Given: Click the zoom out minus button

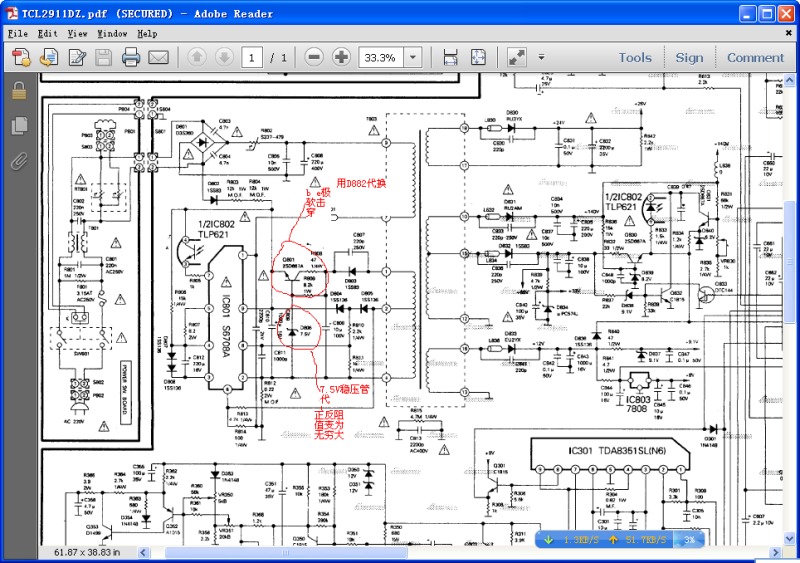Looking at the screenshot, I should pyautogui.click(x=314, y=57).
